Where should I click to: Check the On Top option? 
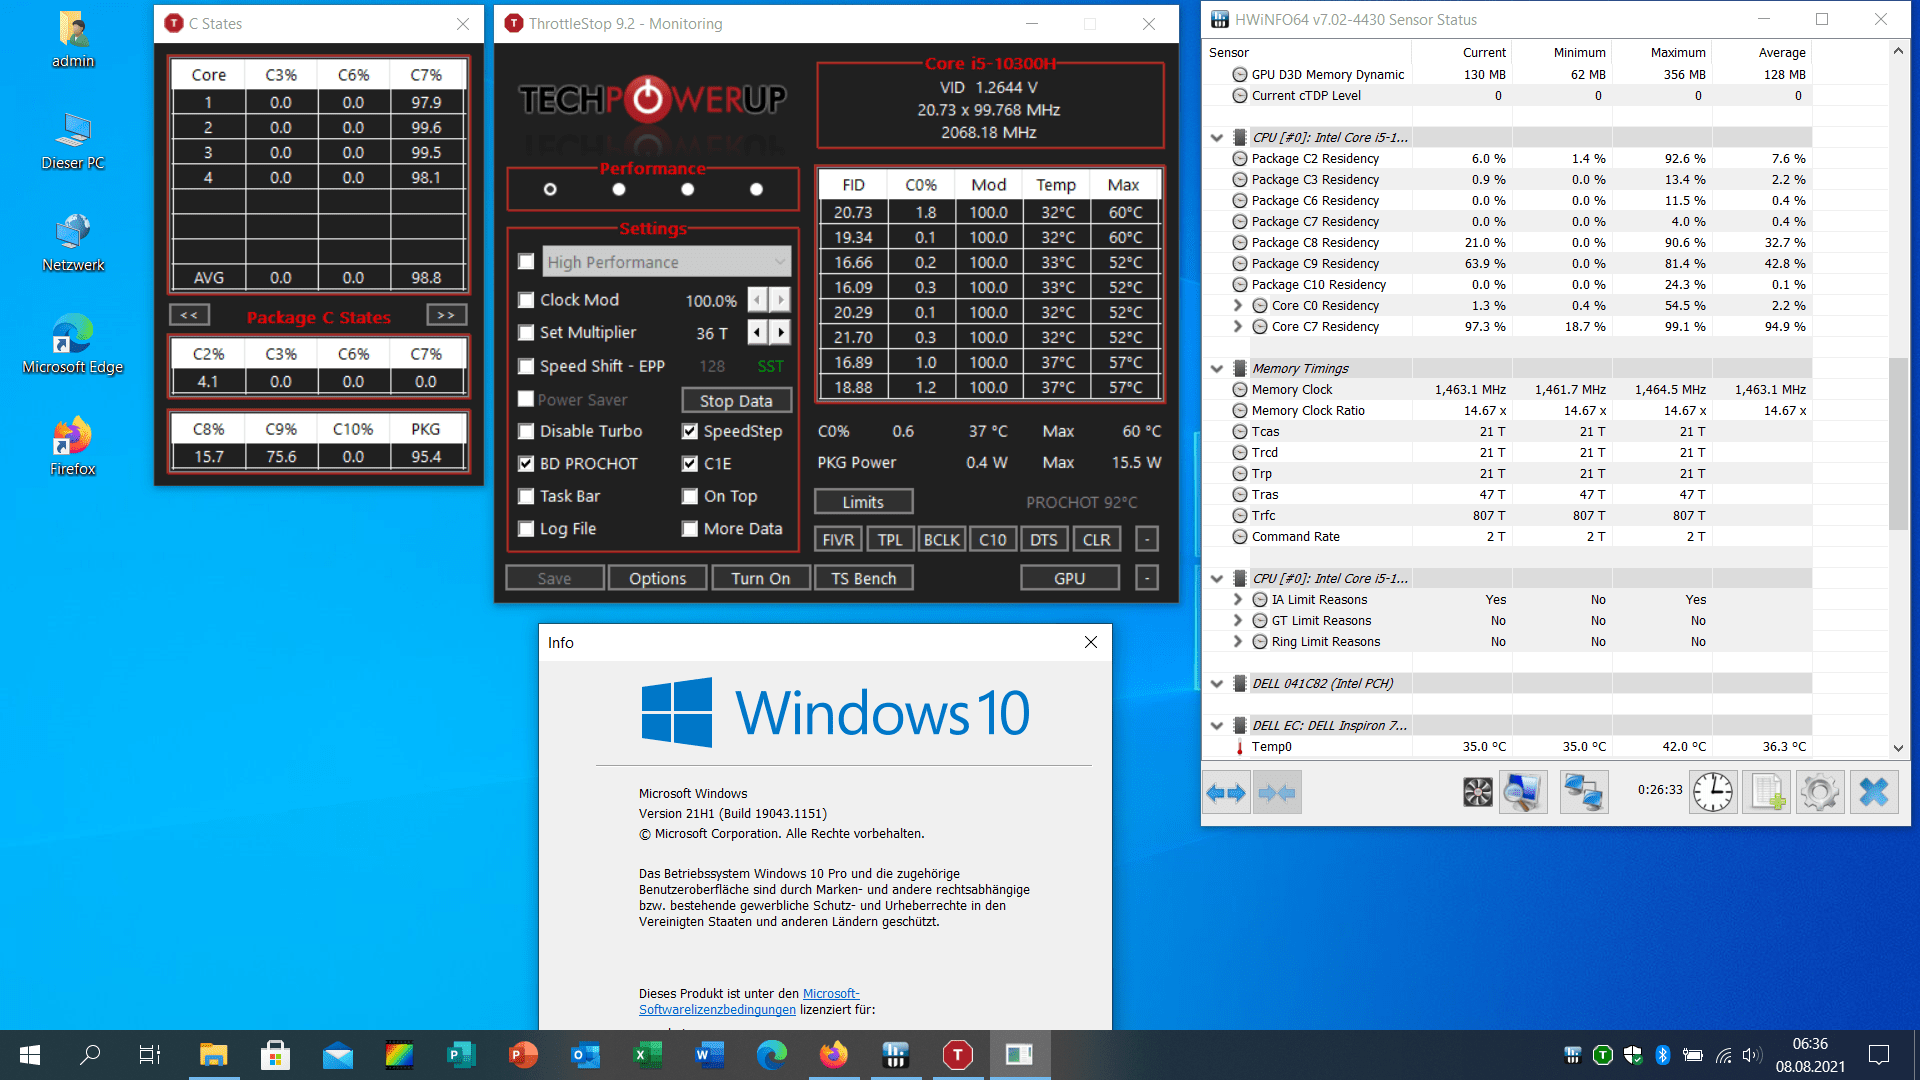click(x=690, y=496)
